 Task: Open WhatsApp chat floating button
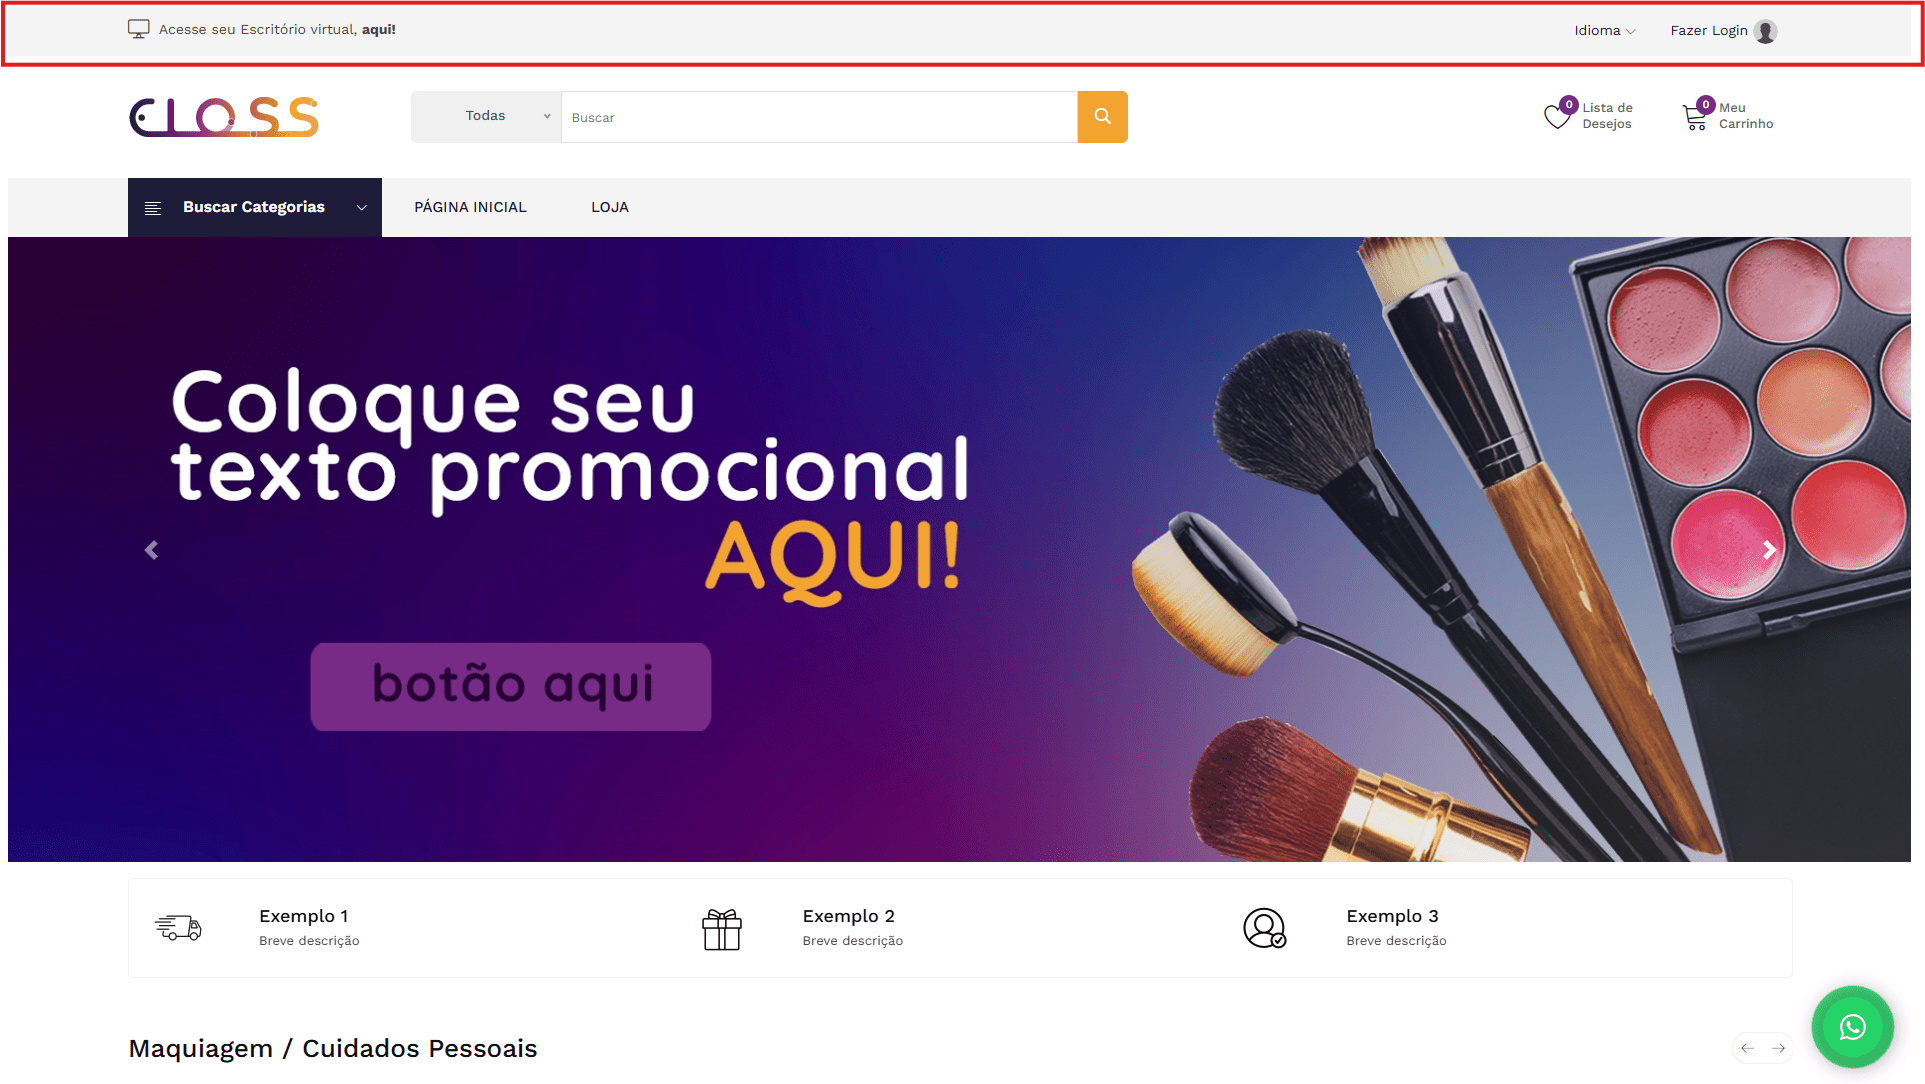pyautogui.click(x=1853, y=1027)
